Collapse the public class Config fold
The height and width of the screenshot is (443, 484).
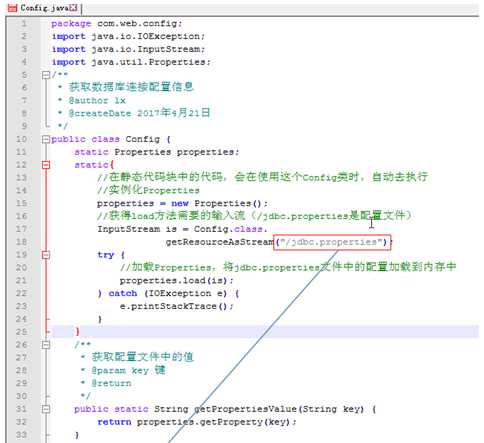[x=46, y=139]
